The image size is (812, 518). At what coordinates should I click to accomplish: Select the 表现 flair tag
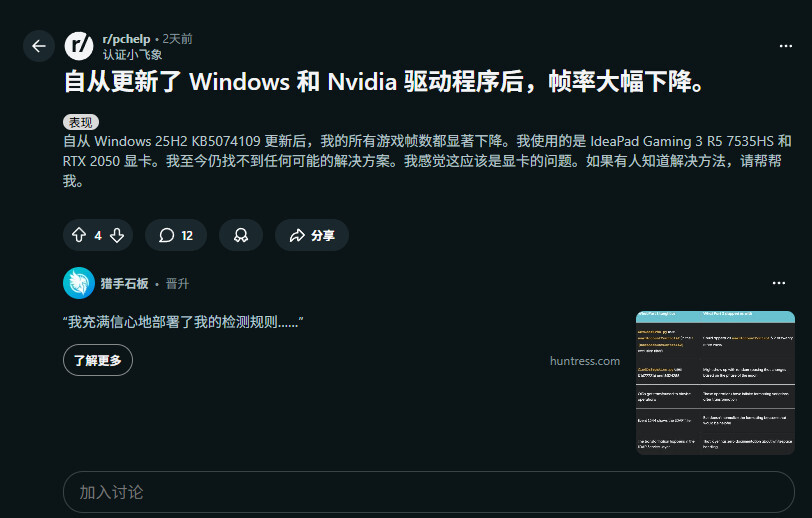[81, 122]
